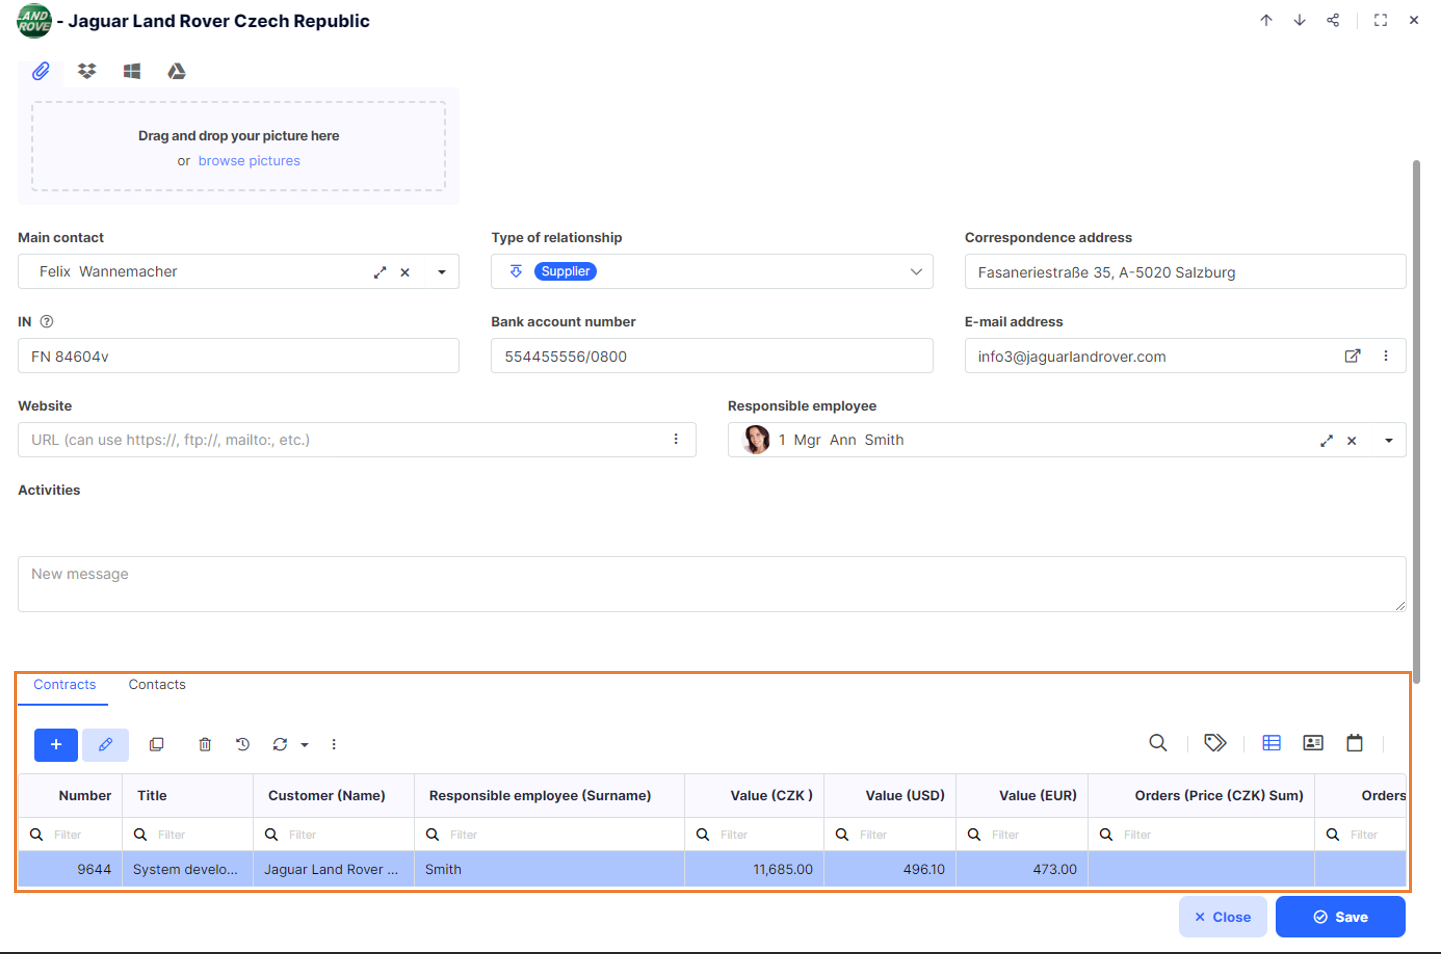Click the share icon in header
This screenshot has width=1441, height=954.
point(1333,20)
